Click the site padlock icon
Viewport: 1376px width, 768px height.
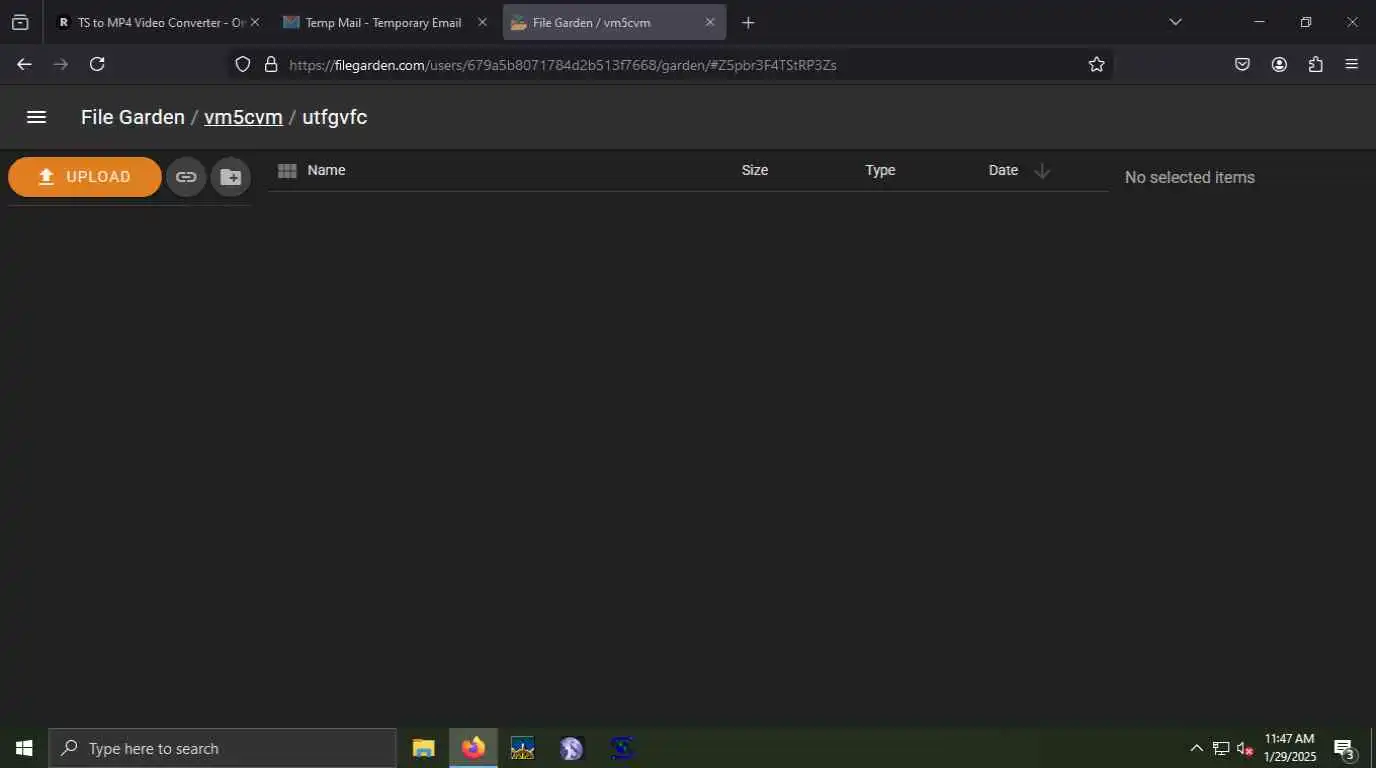(270, 64)
